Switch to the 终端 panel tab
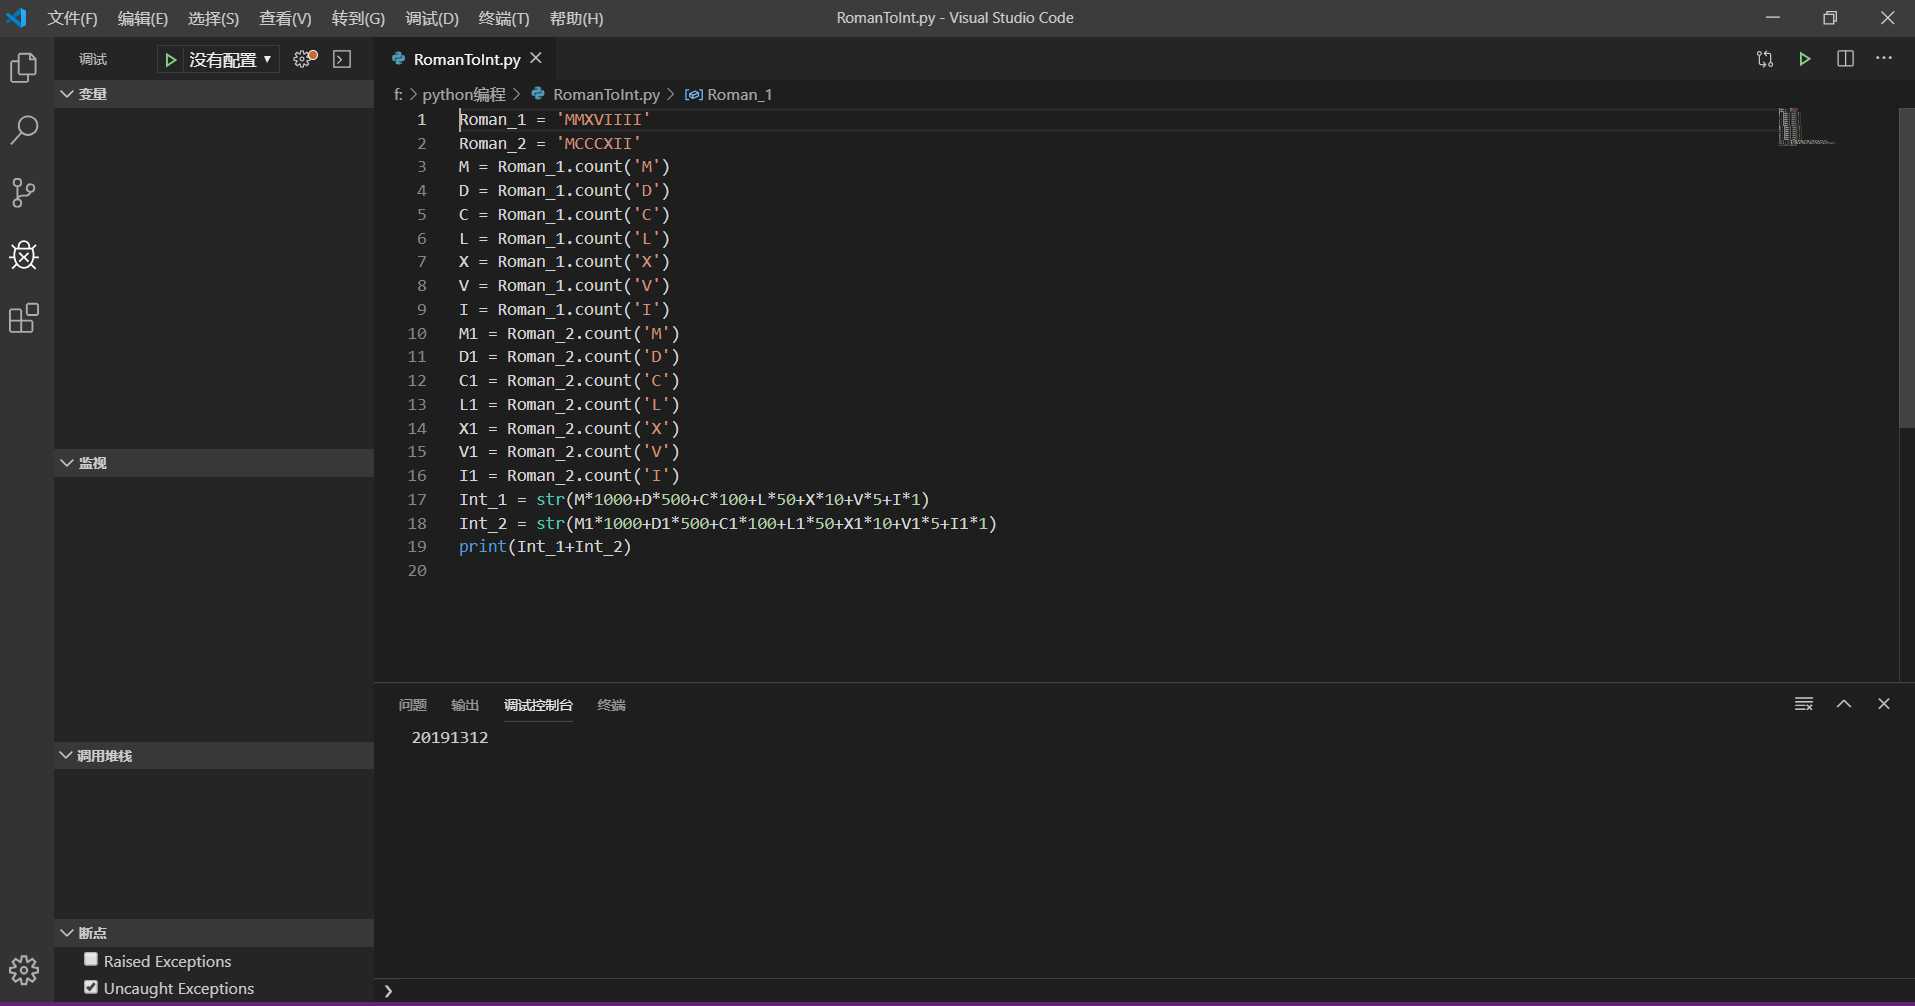 point(611,705)
